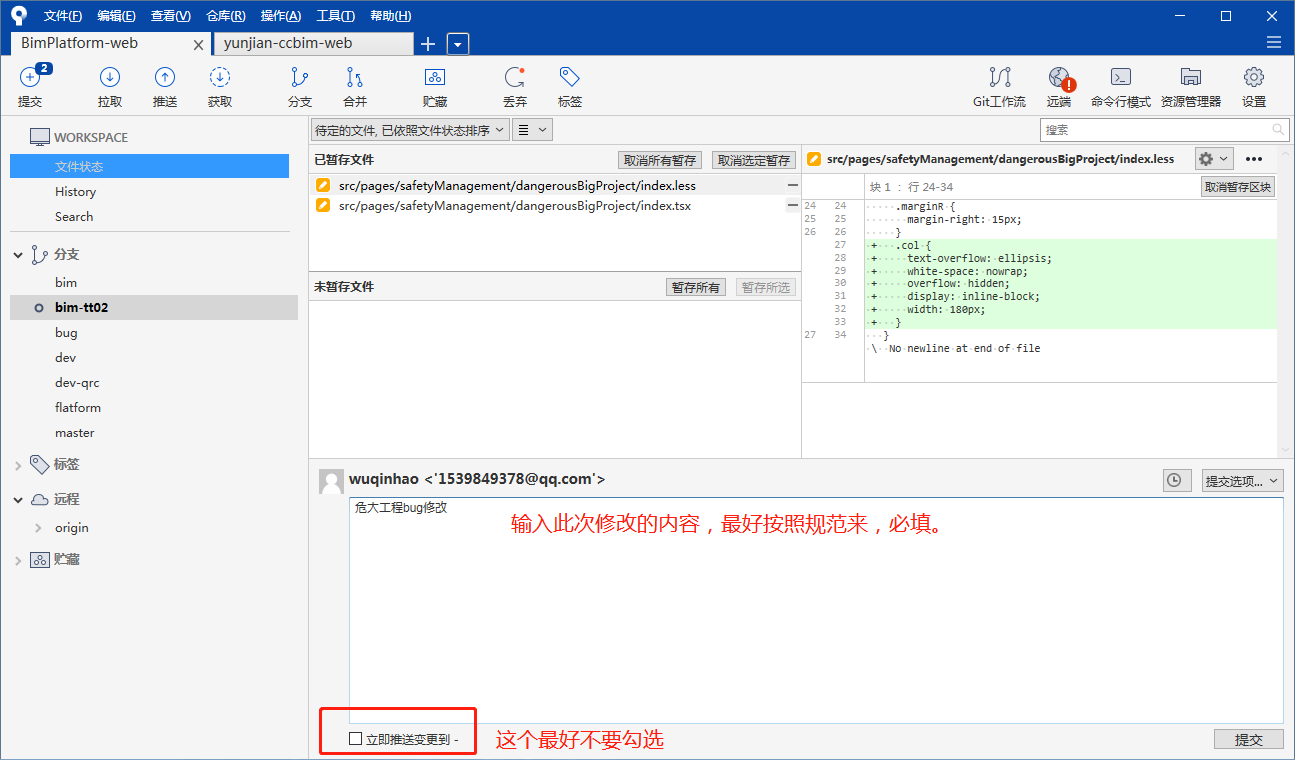The height and width of the screenshot is (760, 1295).
Task: Click the 推送 push icon
Action: 165,77
